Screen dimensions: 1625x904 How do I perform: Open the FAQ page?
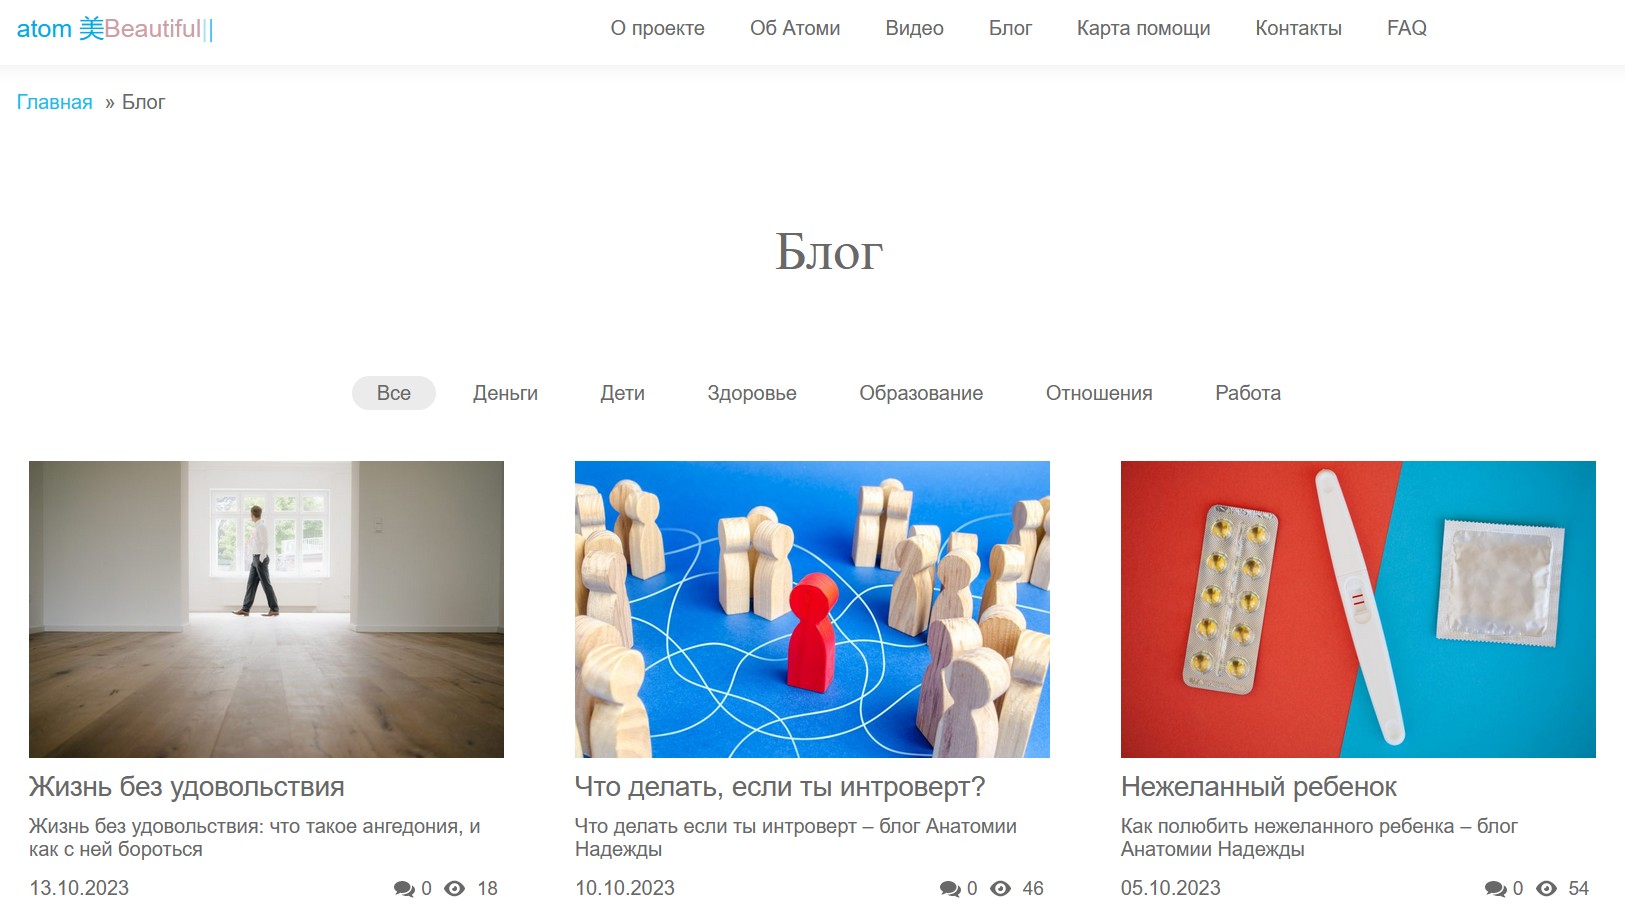tap(1407, 28)
